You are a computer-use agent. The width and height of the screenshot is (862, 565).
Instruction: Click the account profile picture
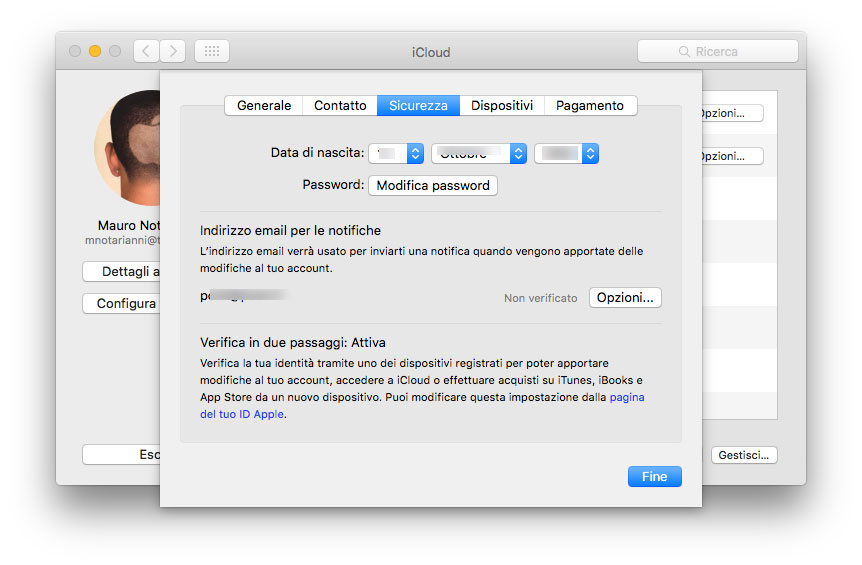coord(128,150)
